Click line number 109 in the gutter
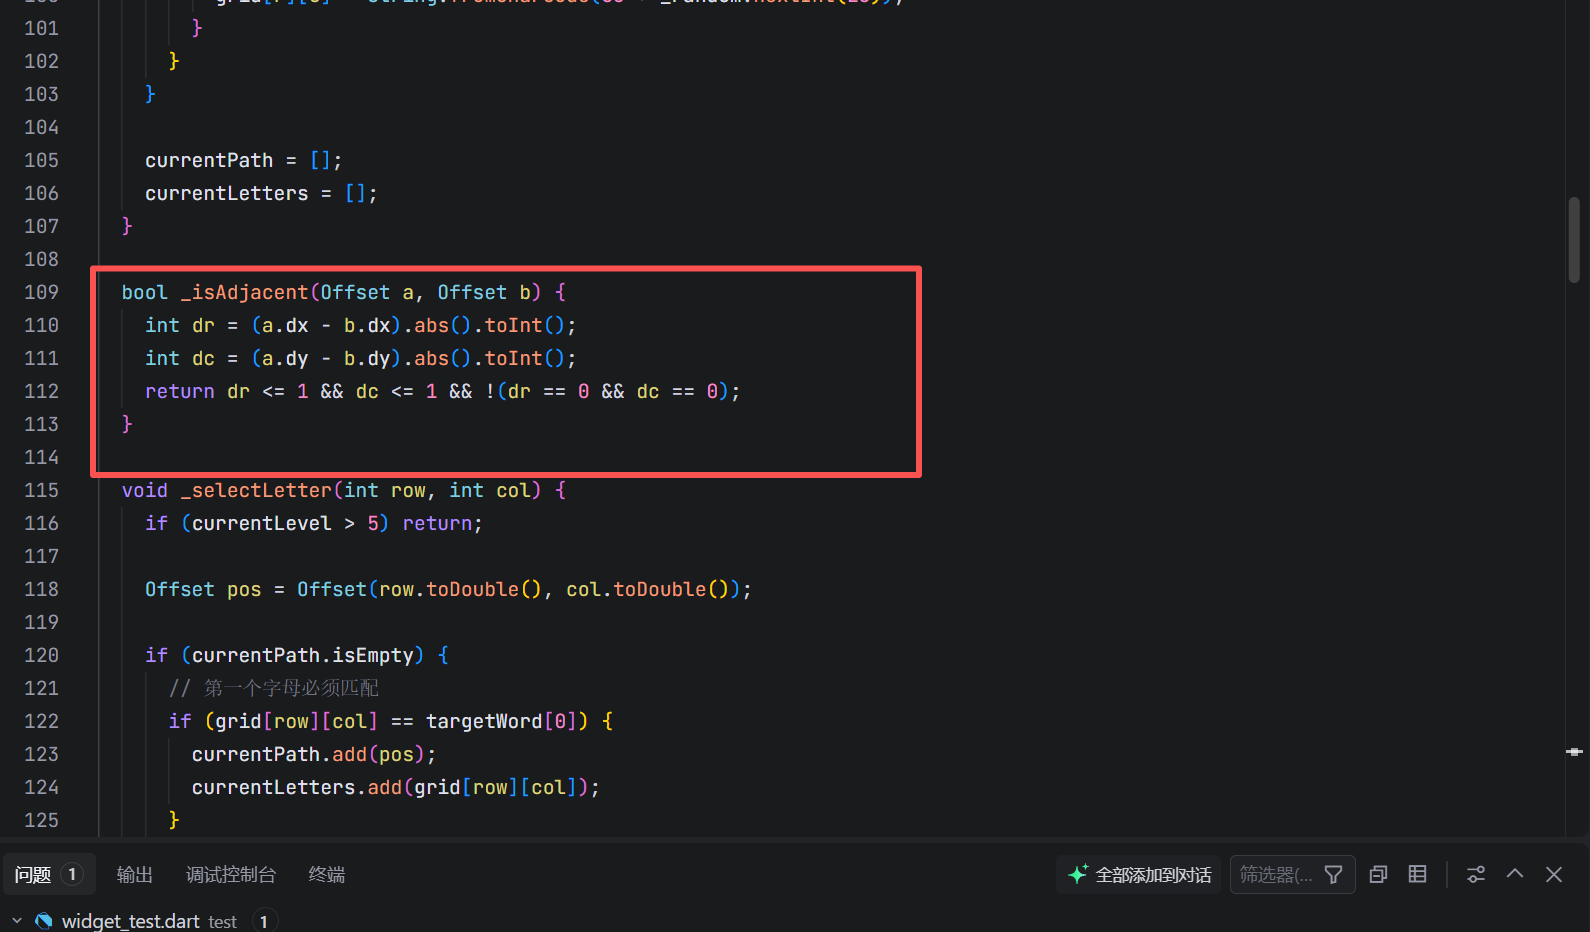Image resolution: width=1590 pixels, height=932 pixels. click(x=41, y=292)
